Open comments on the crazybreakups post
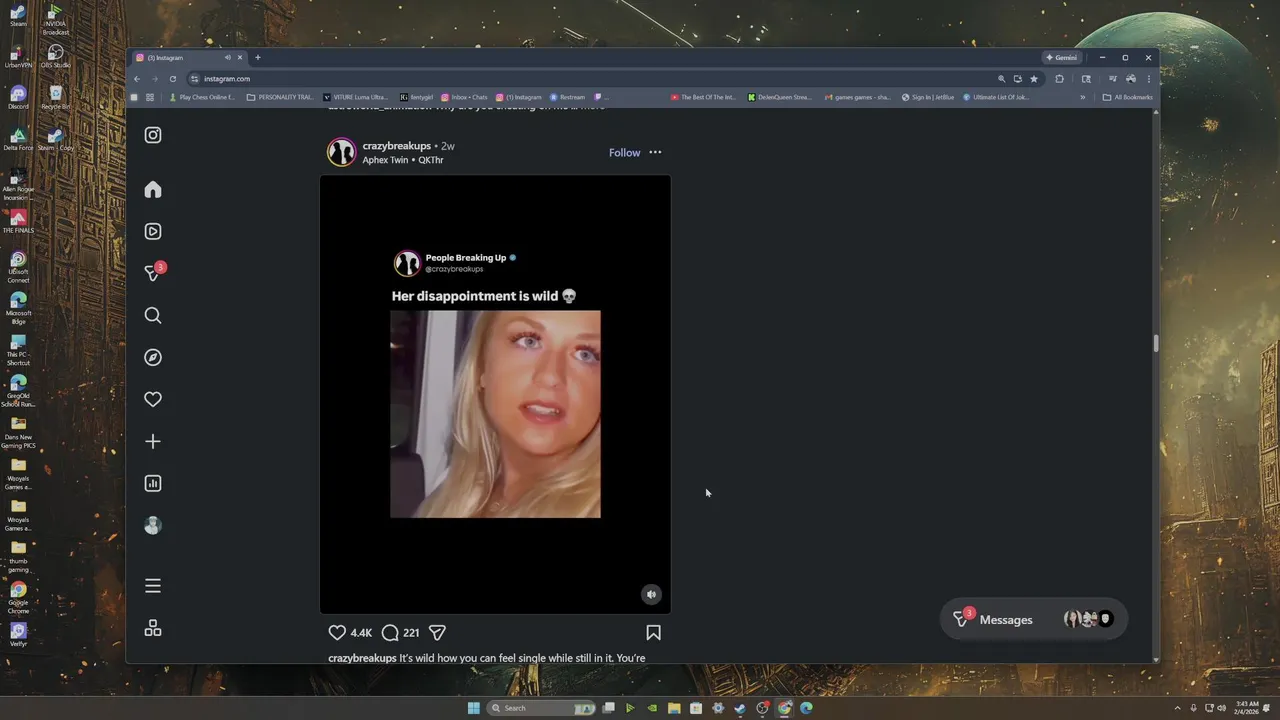Viewport: 1280px width, 720px height. click(x=390, y=632)
